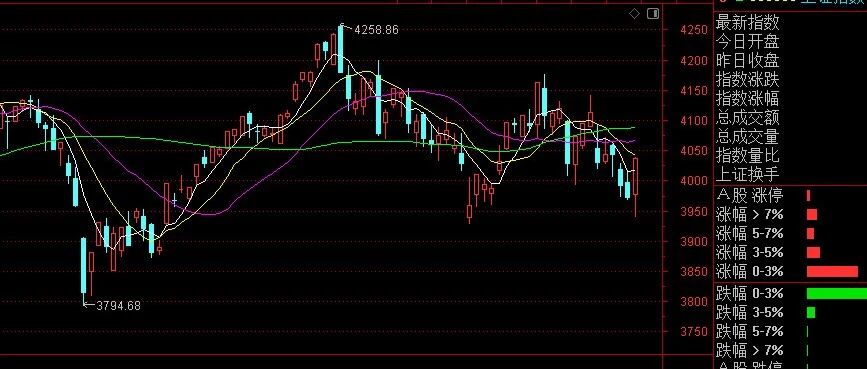
Task: Click the 3750 price axis label
Action: (695, 332)
